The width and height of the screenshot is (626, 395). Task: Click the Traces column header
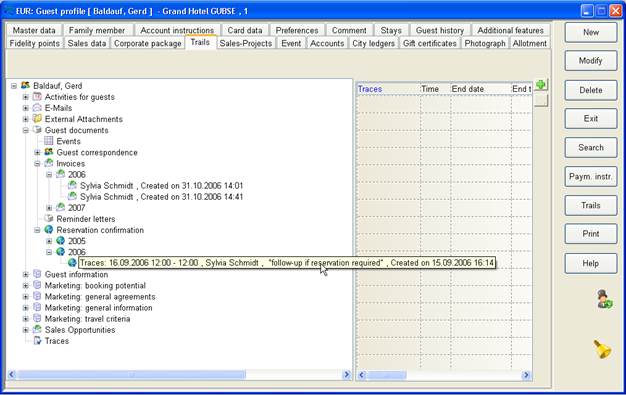[388, 89]
